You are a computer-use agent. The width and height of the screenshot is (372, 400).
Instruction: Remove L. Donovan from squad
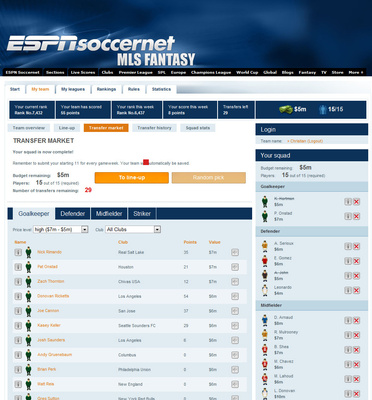click(x=356, y=394)
